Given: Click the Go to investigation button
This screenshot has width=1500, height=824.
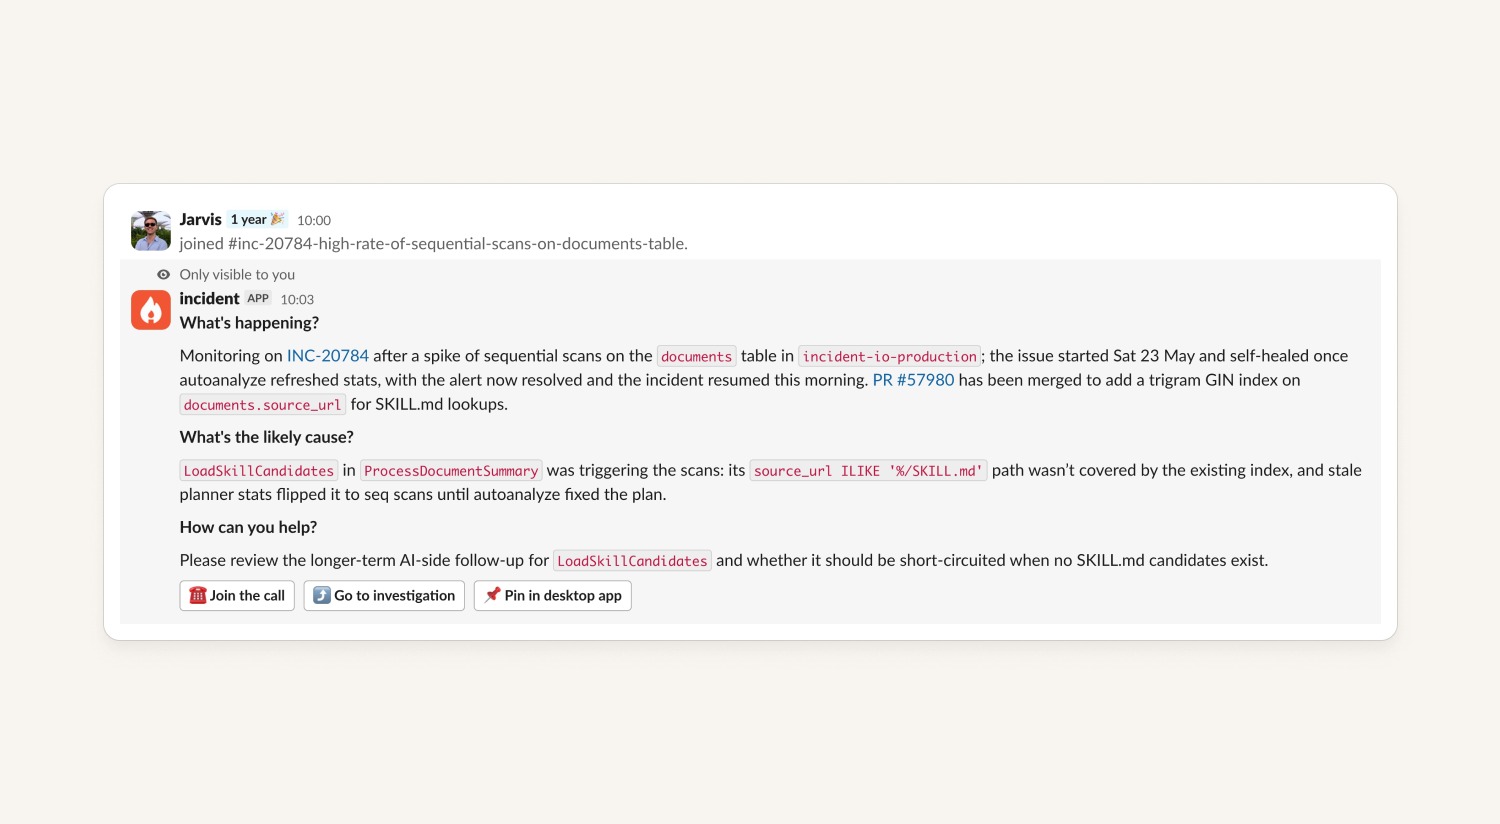Looking at the screenshot, I should tap(384, 595).
